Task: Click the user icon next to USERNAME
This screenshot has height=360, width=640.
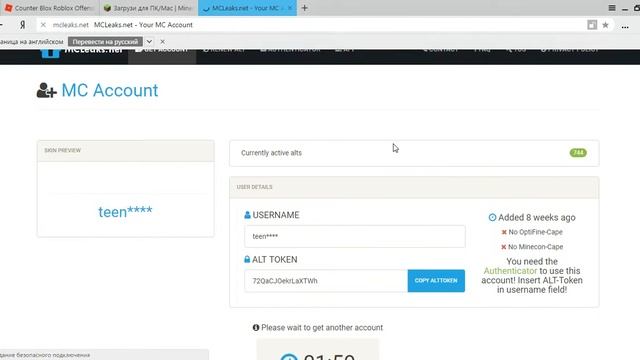Action: pyautogui.click(x=247, y=215)
